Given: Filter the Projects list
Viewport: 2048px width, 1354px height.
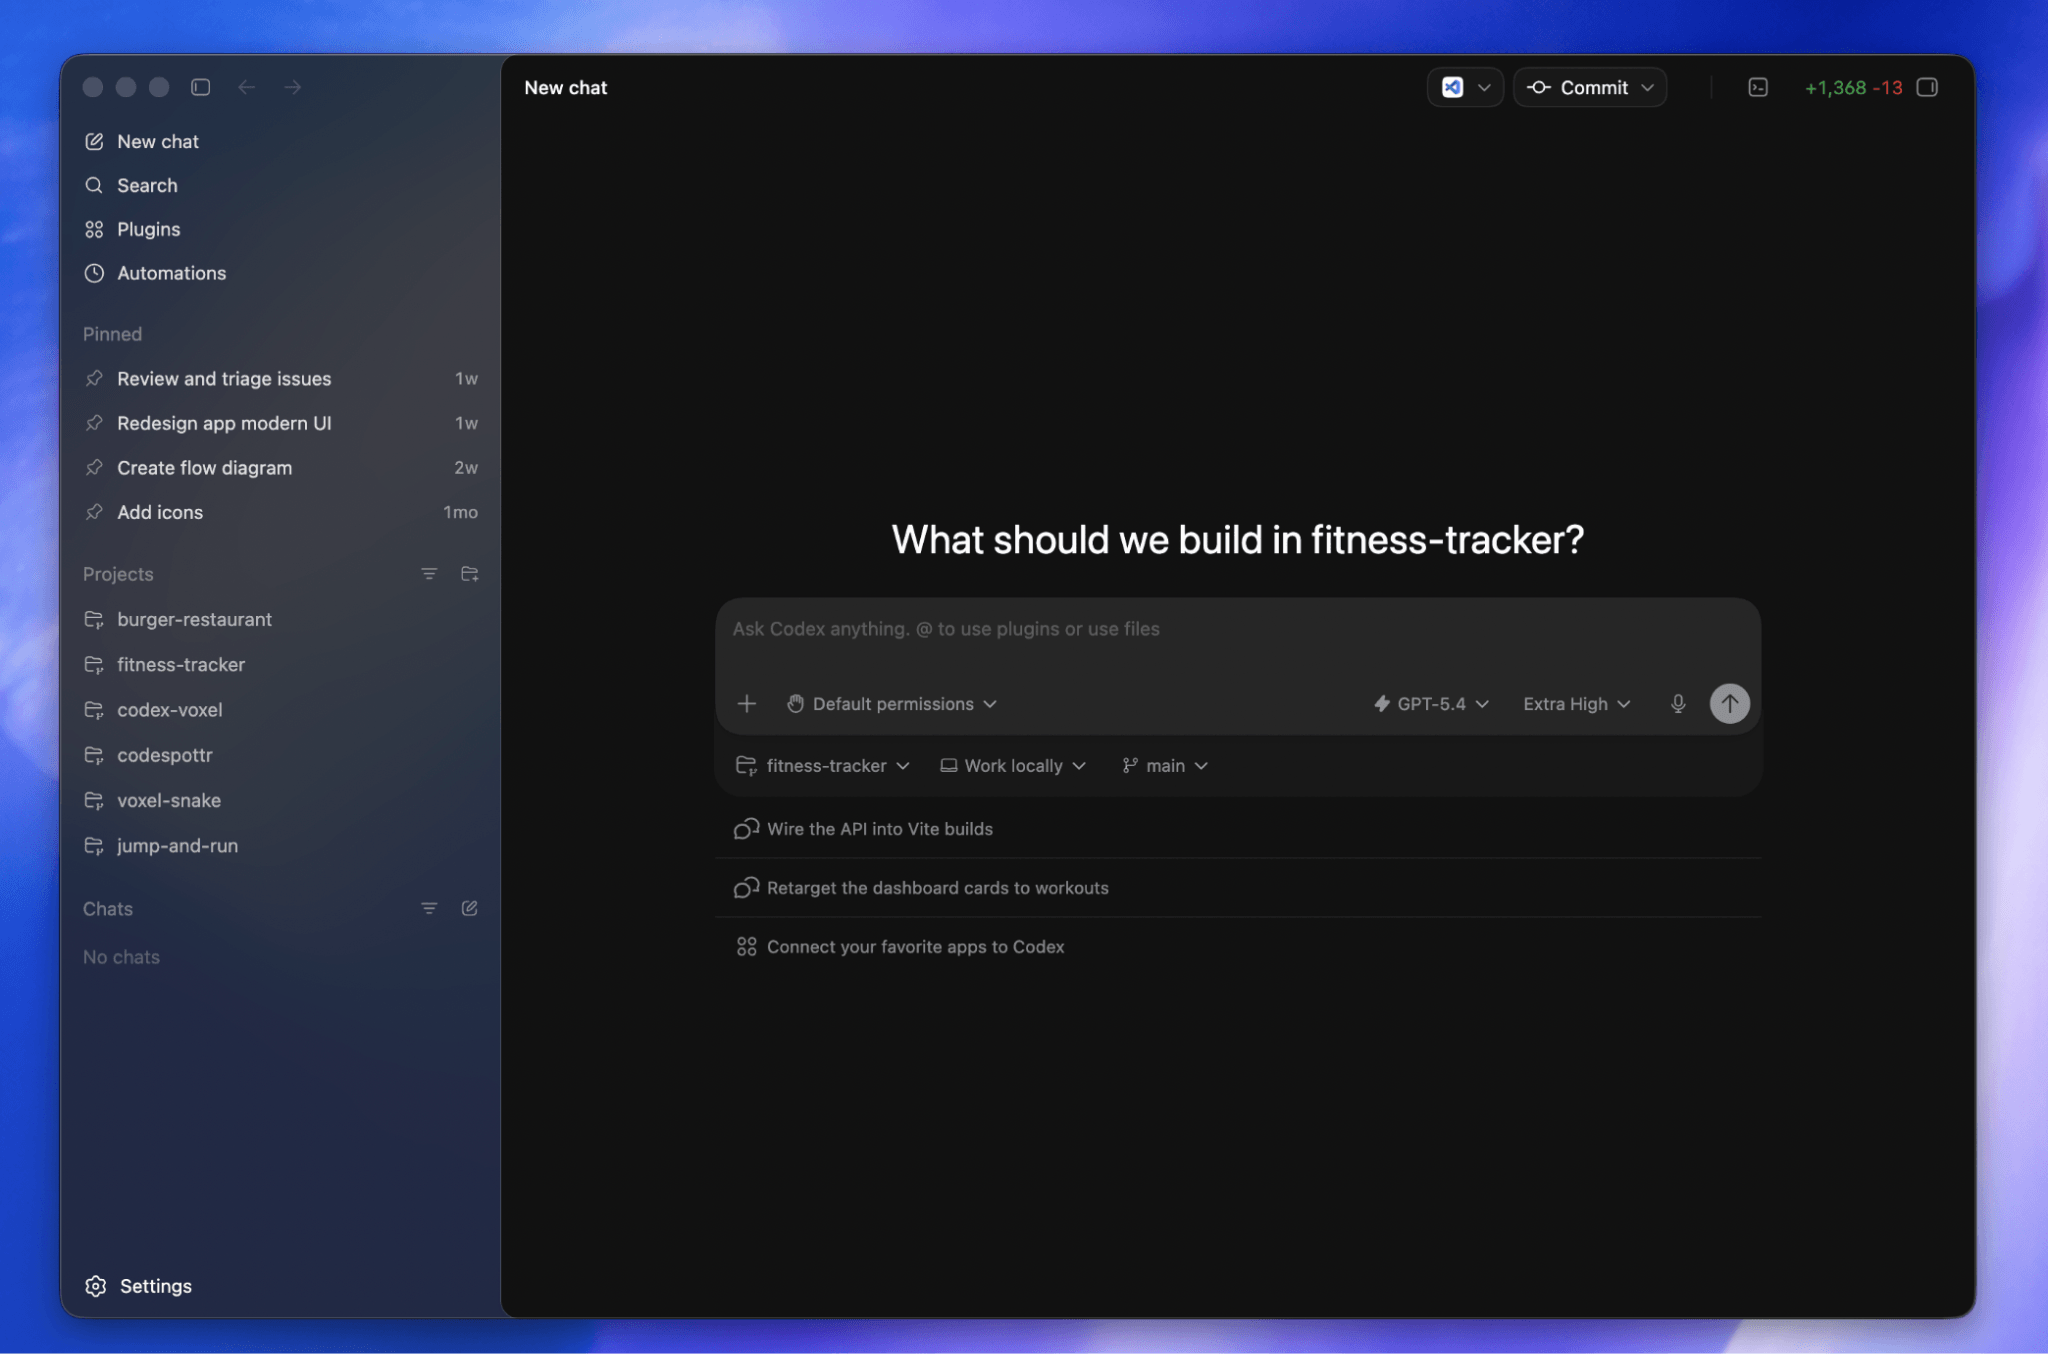Looking at the screenshot, I should pos(429,574).
